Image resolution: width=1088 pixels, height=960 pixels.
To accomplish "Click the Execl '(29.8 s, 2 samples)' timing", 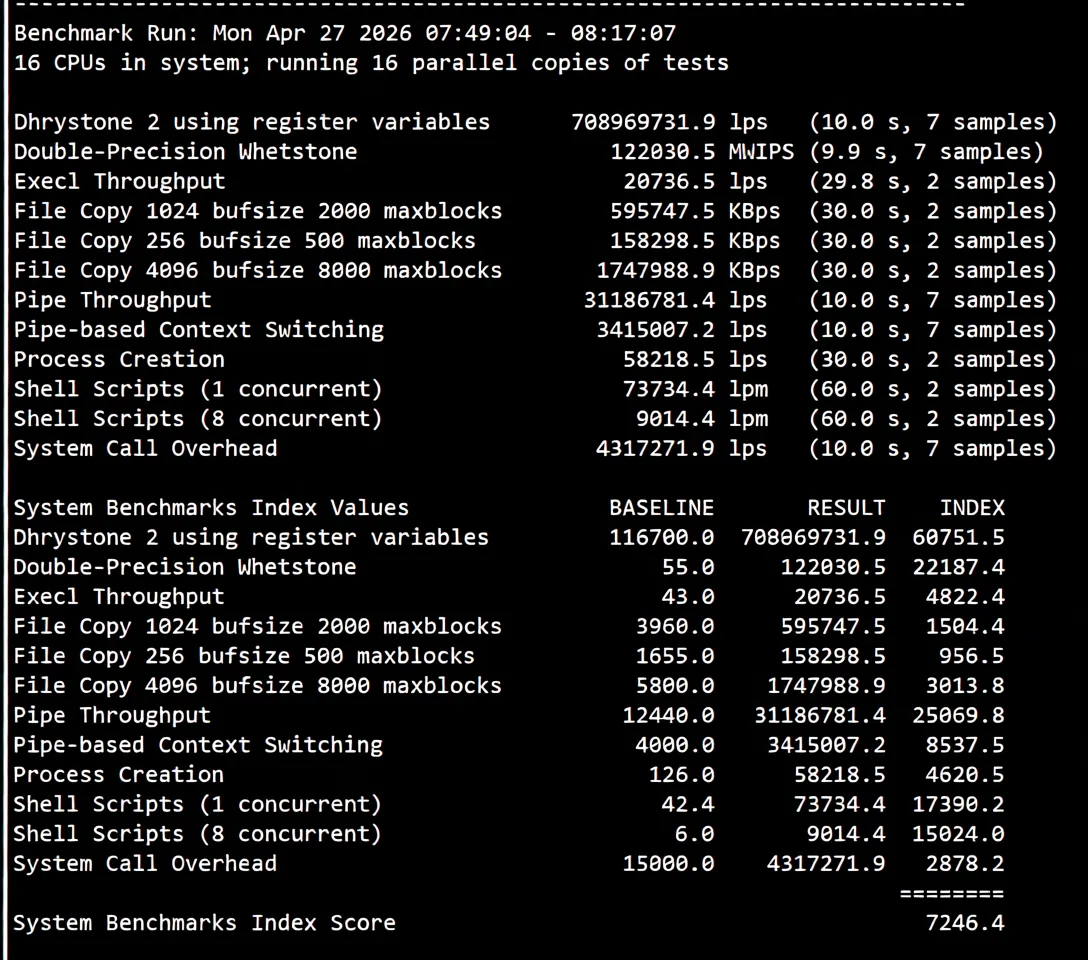I will [x=933, y=182].
